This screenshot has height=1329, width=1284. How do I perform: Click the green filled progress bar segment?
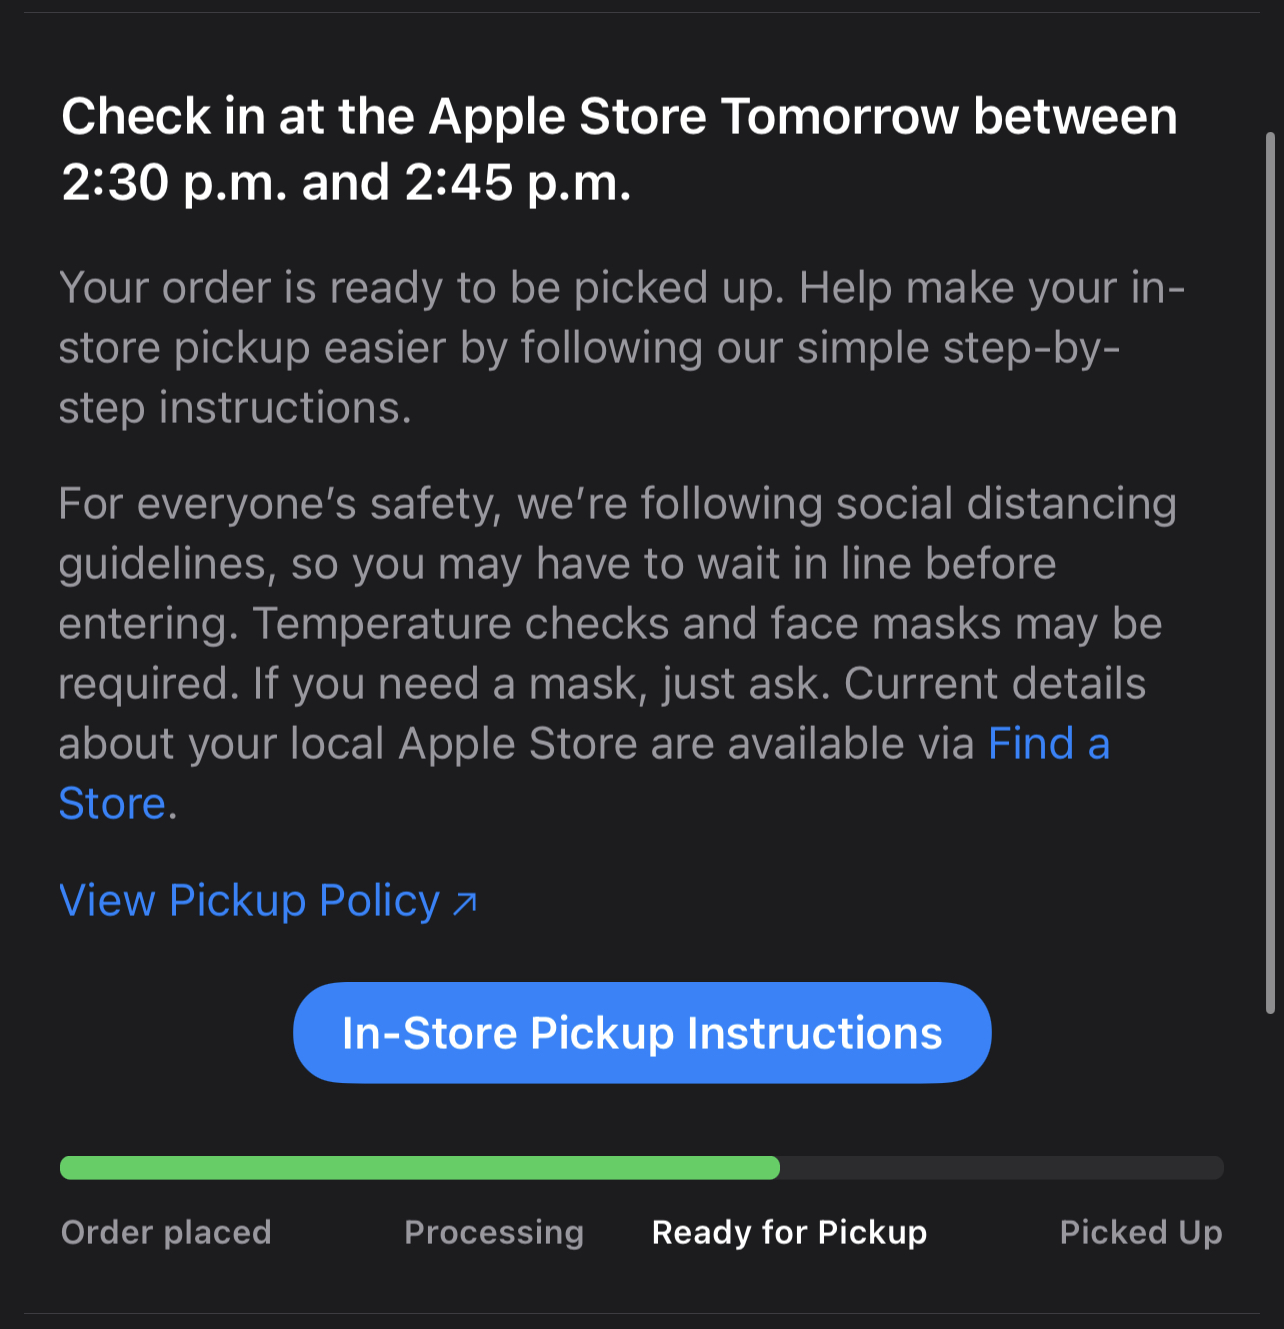point(420,1168)
